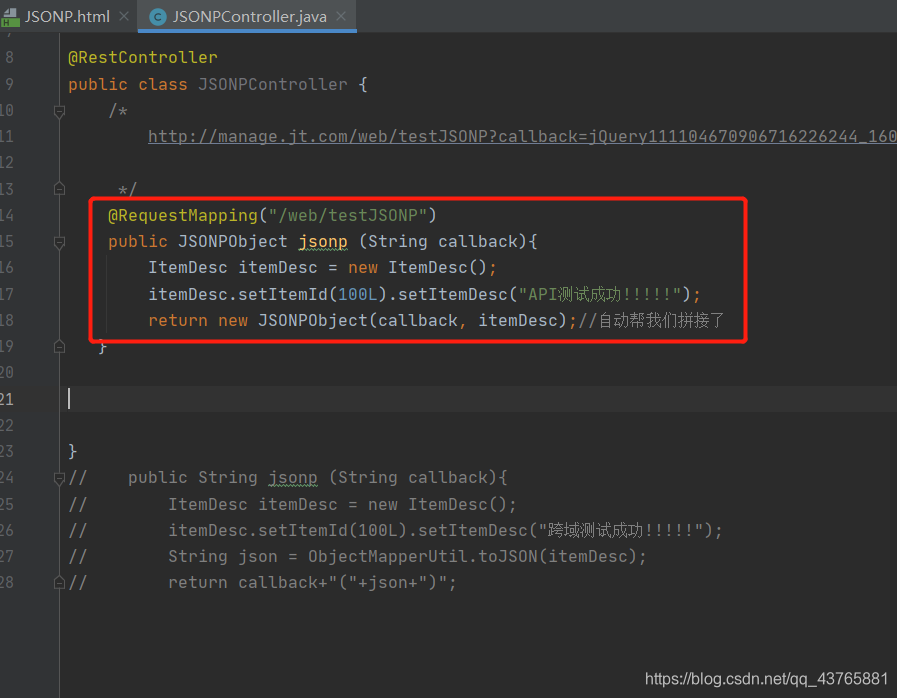This screenshot has width=897, height=698.
Task: Close the JSONP.html tab
Action: point(124,17)
